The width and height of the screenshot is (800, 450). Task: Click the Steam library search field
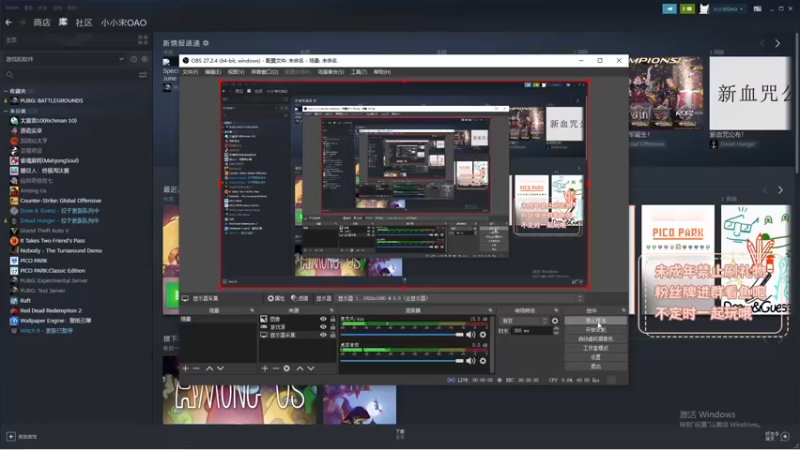tap(69, 75)
